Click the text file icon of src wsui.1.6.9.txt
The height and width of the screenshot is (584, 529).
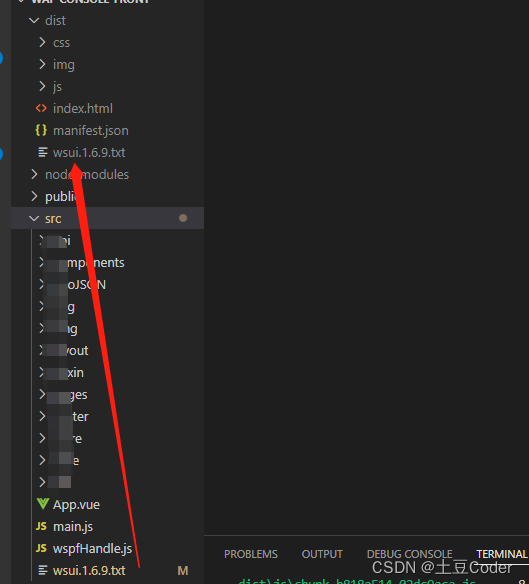[x=43, y=570]
